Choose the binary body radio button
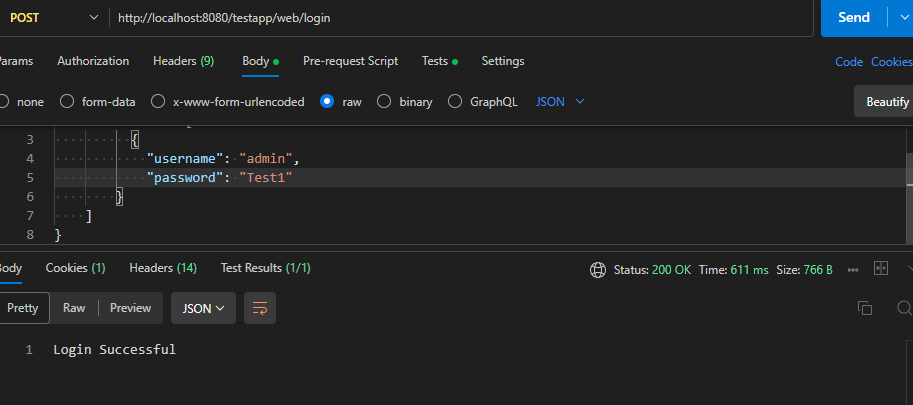This screenshot has width=913, height=405. click(x=384, y=101)
